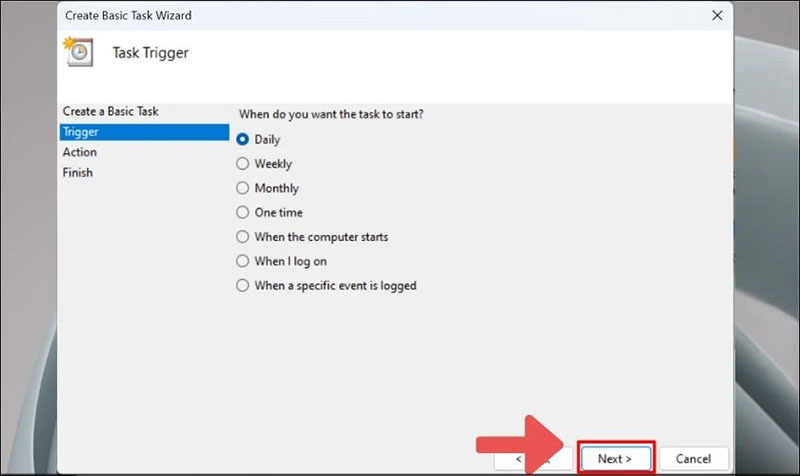This screenshot has width=800, height=476.
Task: Close the Create Basic Task Wizard
Action: (x=716, y=16)
